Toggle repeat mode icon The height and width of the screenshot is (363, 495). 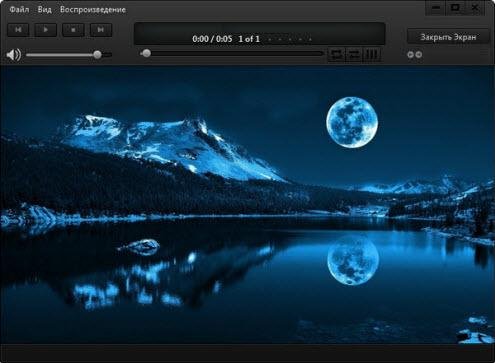tap(336, 54)
